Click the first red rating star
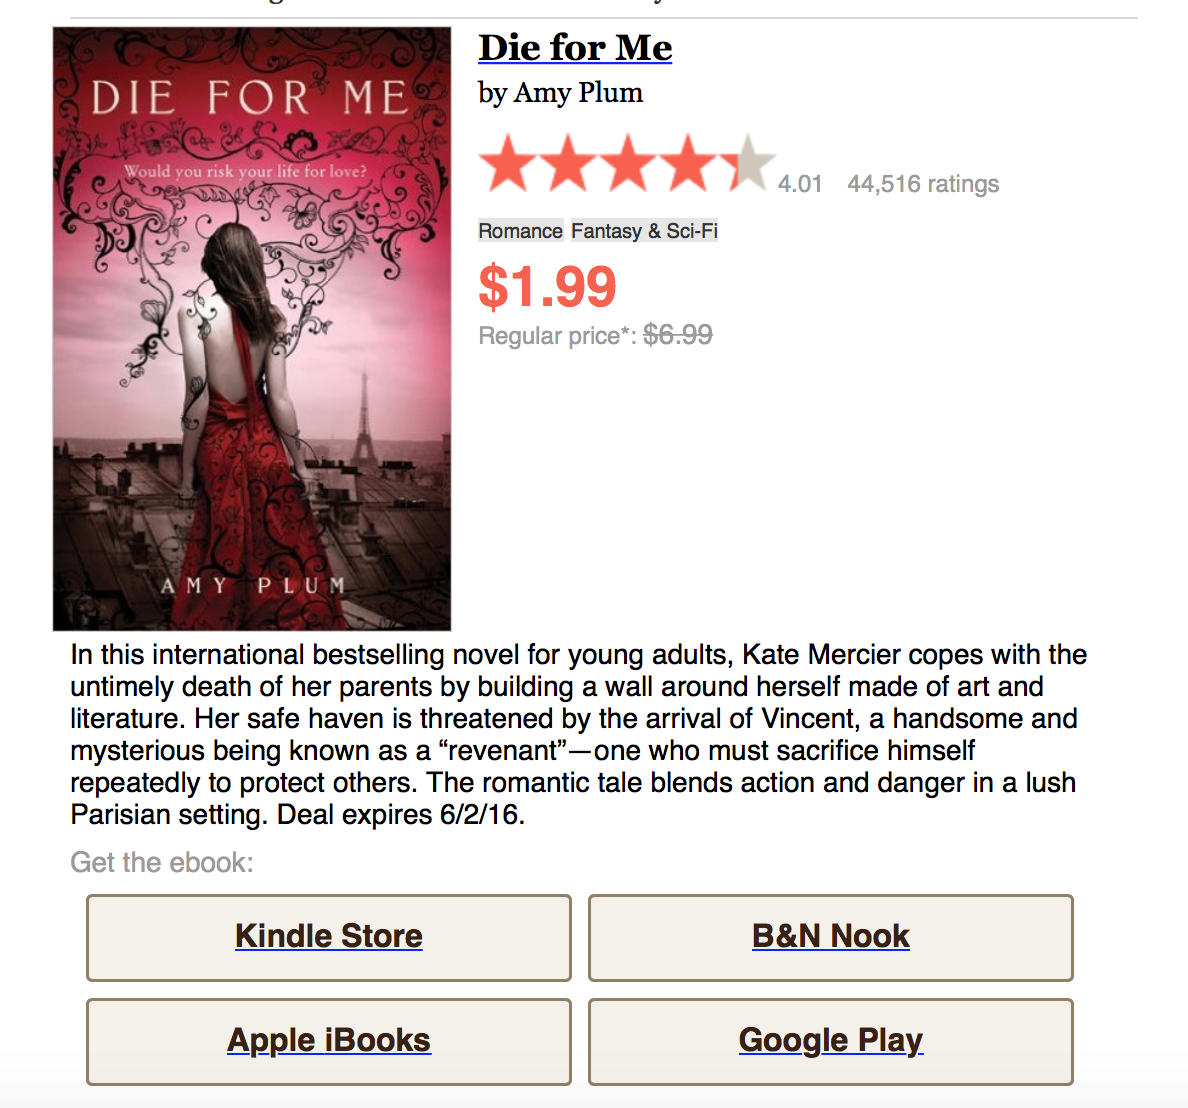Image resolution: width=1188 pixels, height=1108 pixels. (509, 164)
